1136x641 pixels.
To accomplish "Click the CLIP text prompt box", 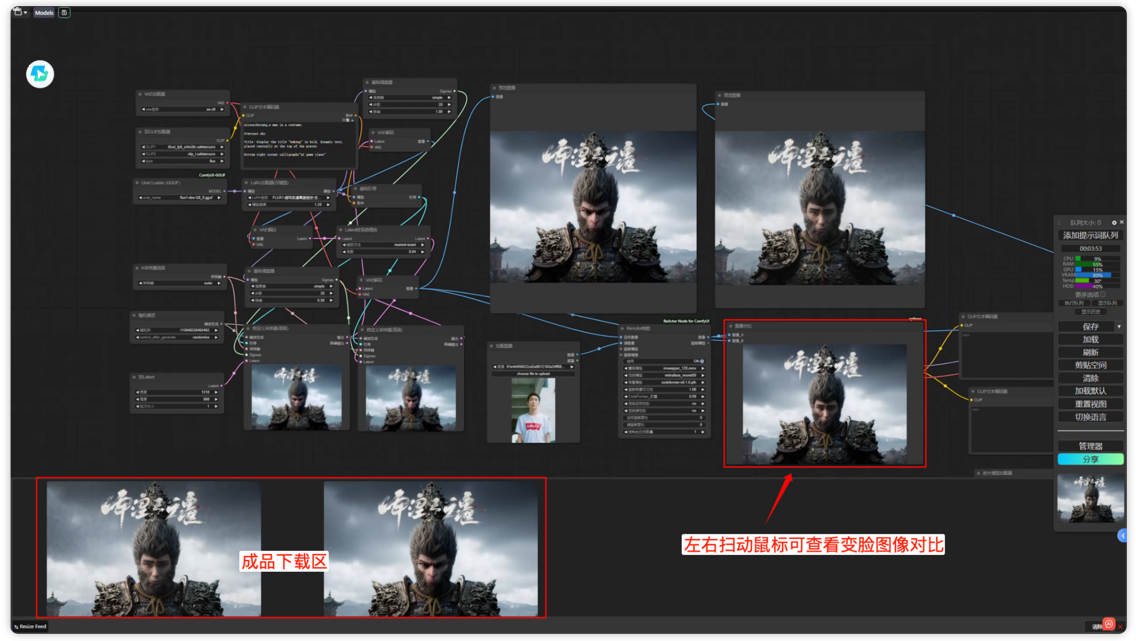I will click(299, 144).
